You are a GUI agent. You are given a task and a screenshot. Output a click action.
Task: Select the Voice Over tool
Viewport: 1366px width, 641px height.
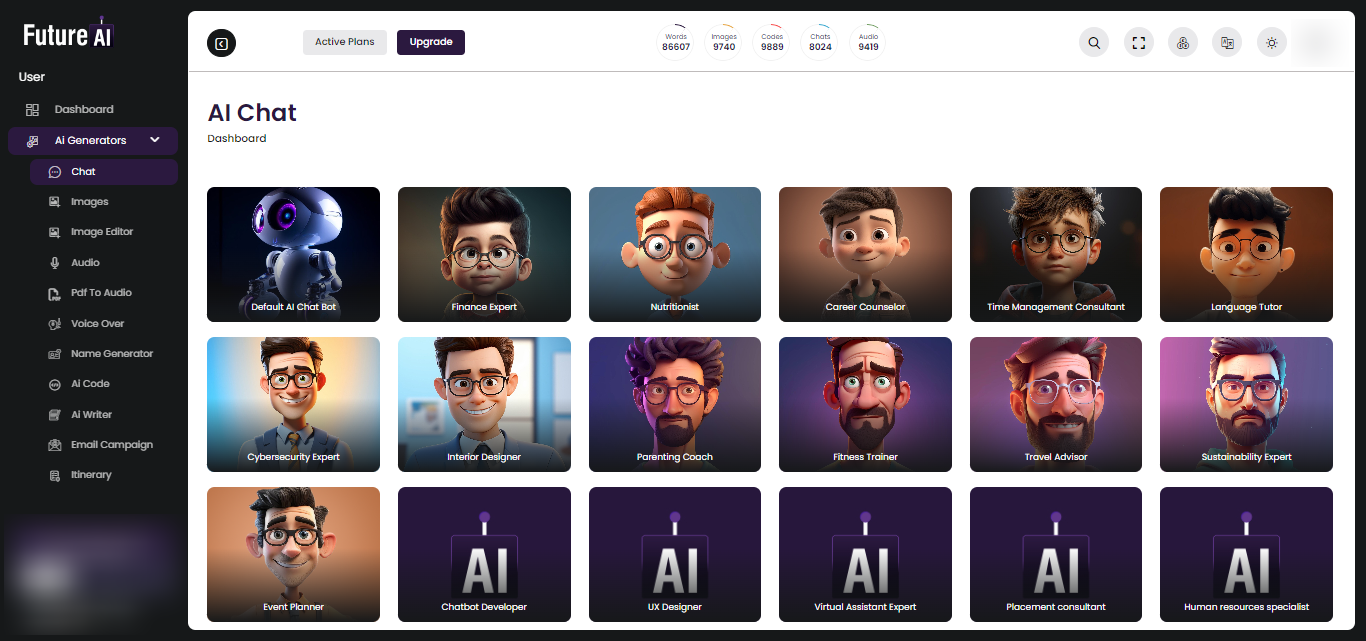[96, 323]
